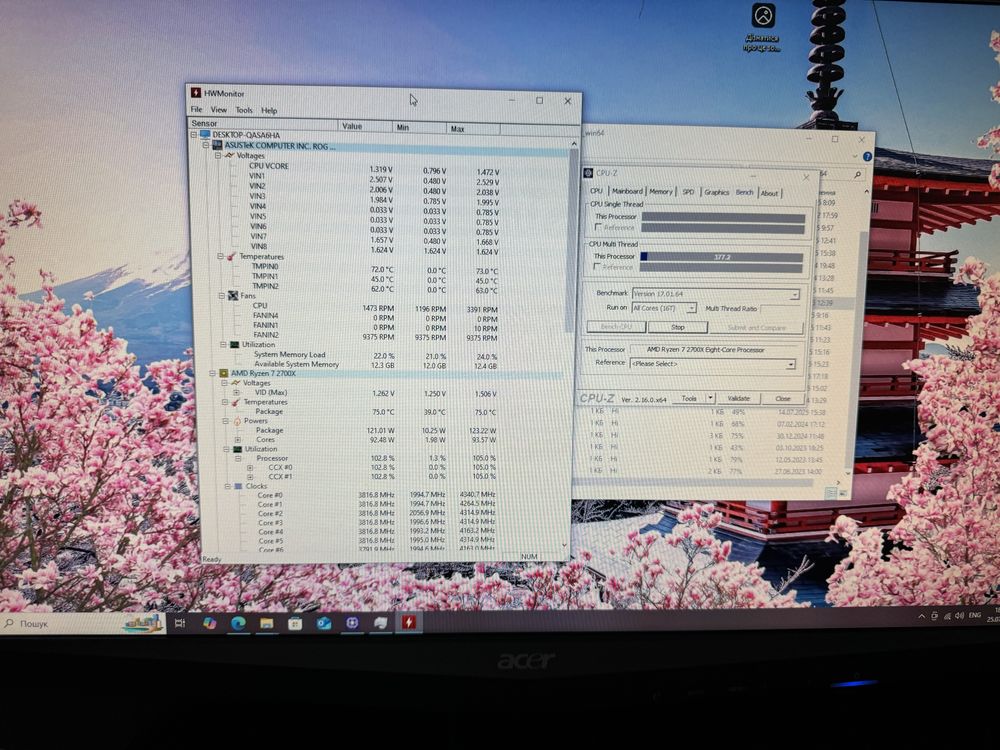Switch to details view icon in Explorer window
Image resolution: width=1000 pixels, height=750 pixels.
point(831,493)
